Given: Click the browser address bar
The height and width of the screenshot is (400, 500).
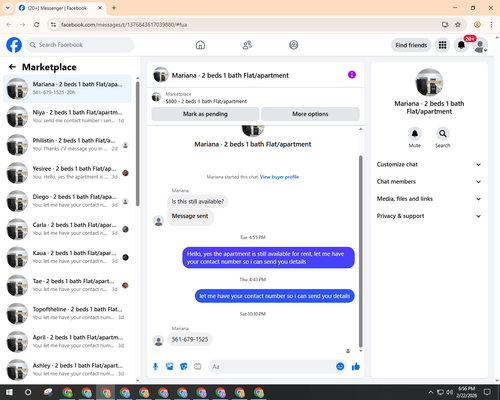Looking at the screenshot, I should 247,25.
